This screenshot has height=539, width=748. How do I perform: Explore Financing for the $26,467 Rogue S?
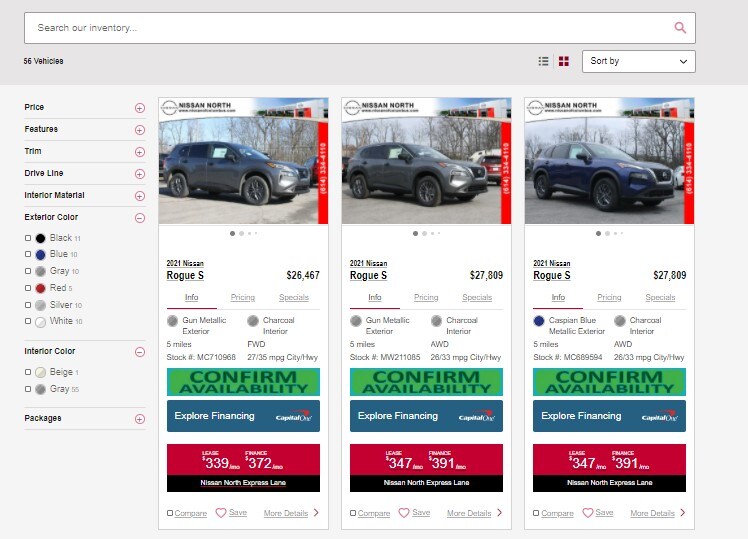click(243, 416)
